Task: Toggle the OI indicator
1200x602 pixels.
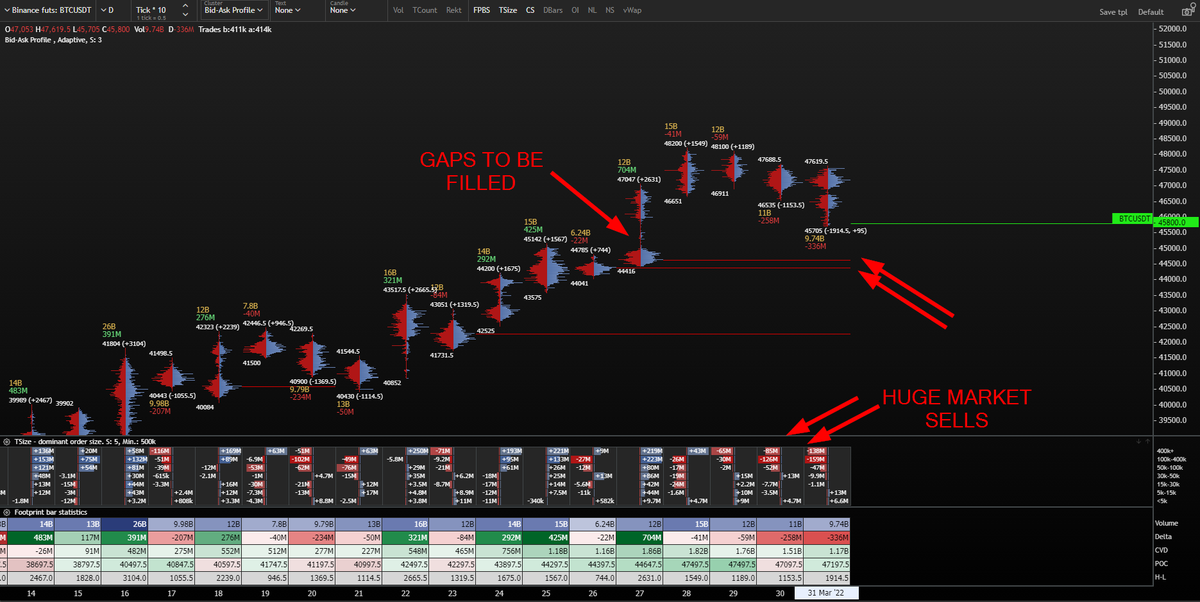Action: pyautogui.click(x=575, y=10)
